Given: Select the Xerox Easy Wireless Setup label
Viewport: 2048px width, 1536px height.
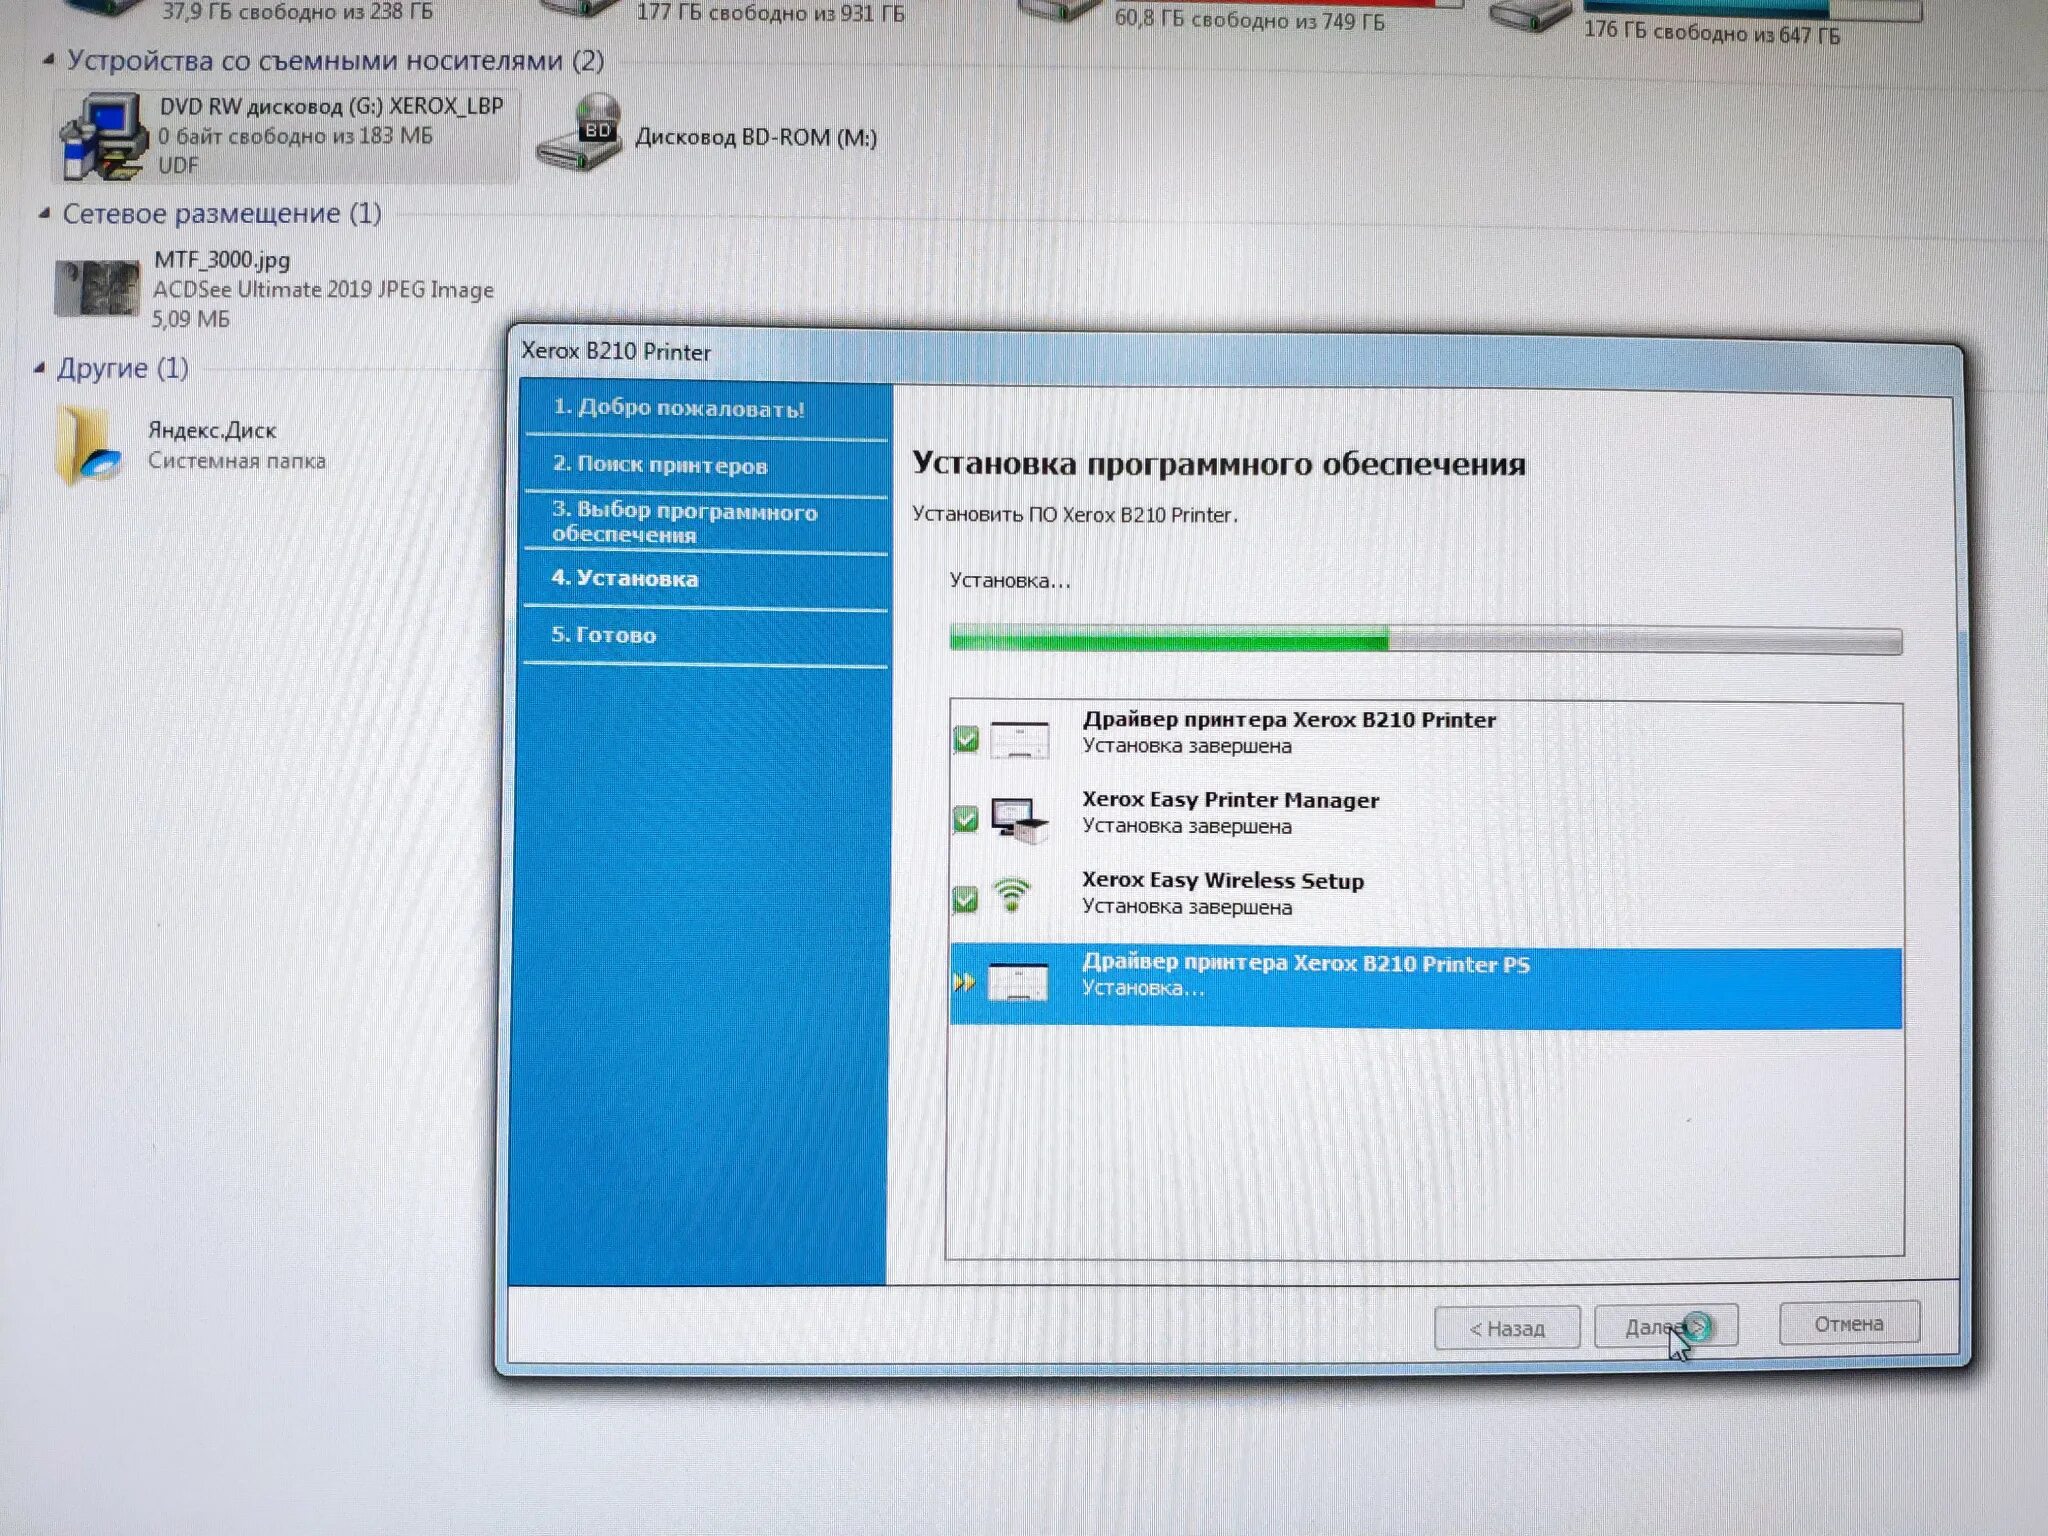Looking at the screenshot, I should coord(1223,880).
